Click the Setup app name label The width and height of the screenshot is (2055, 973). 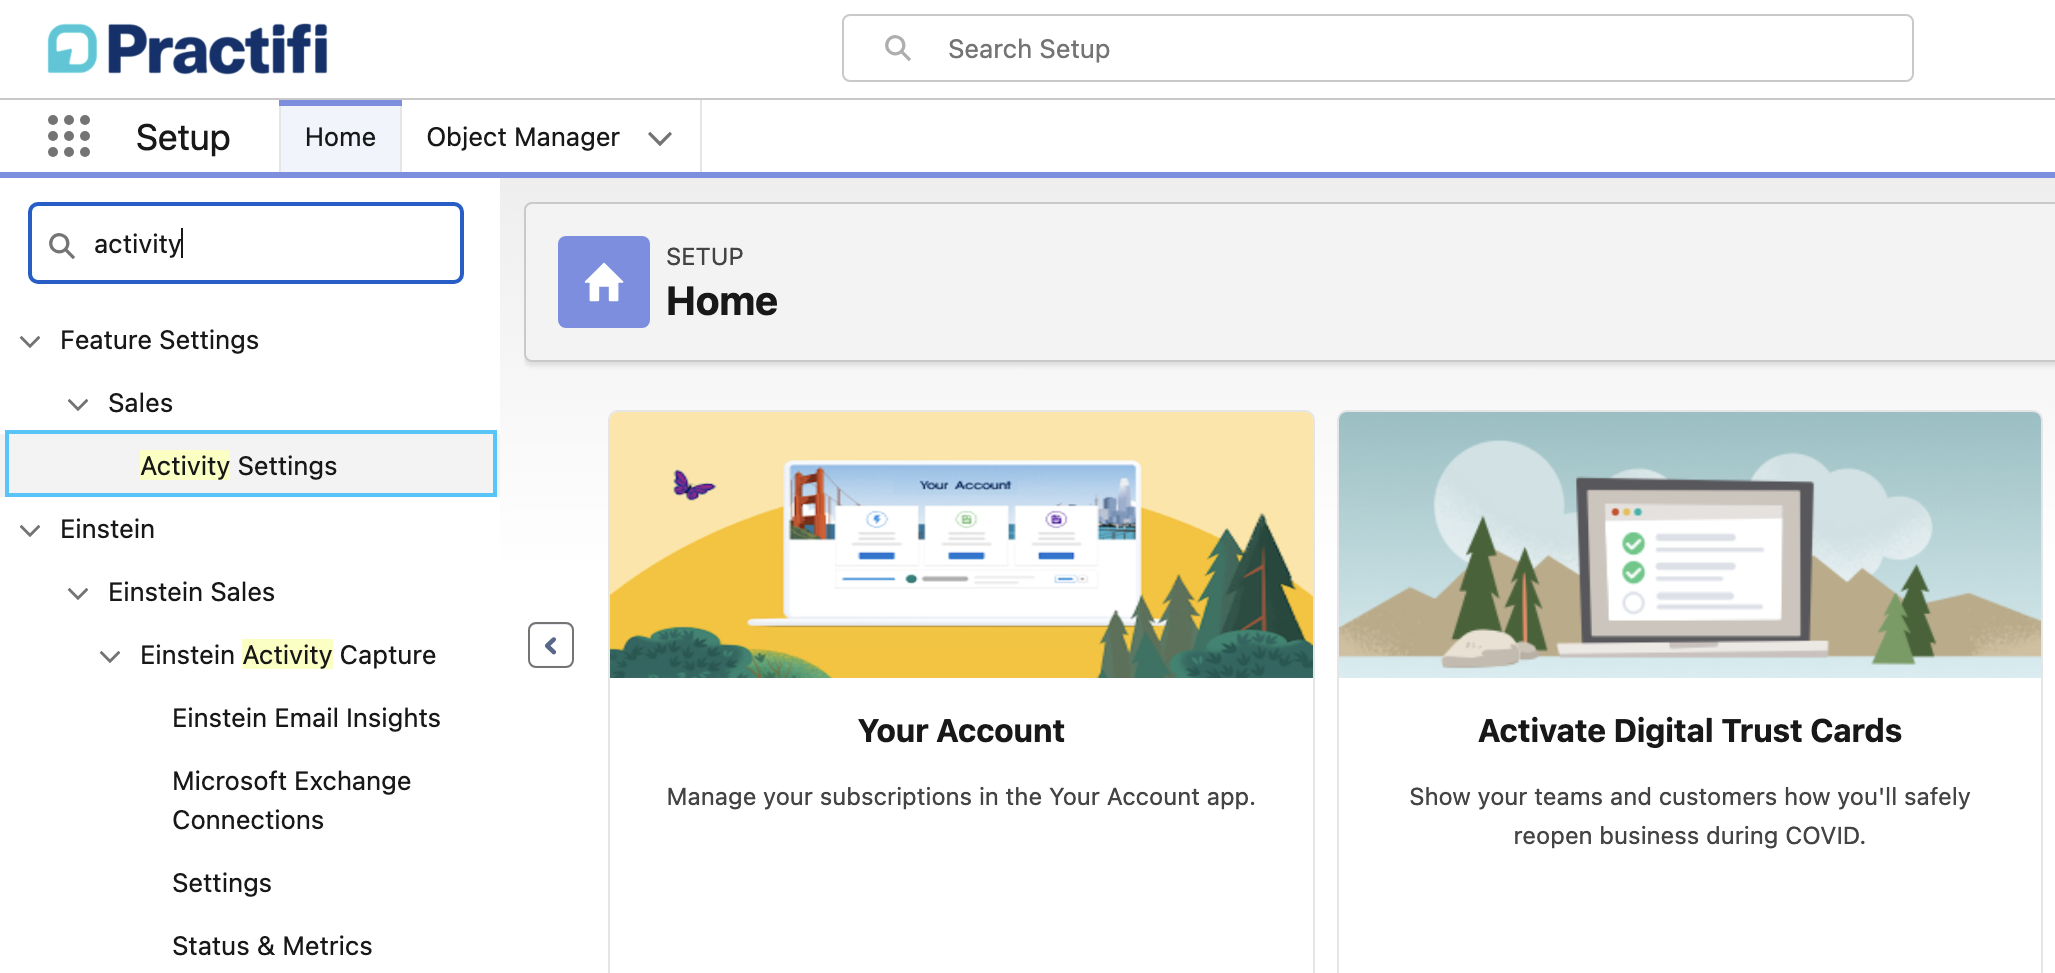tap(183, 137)
